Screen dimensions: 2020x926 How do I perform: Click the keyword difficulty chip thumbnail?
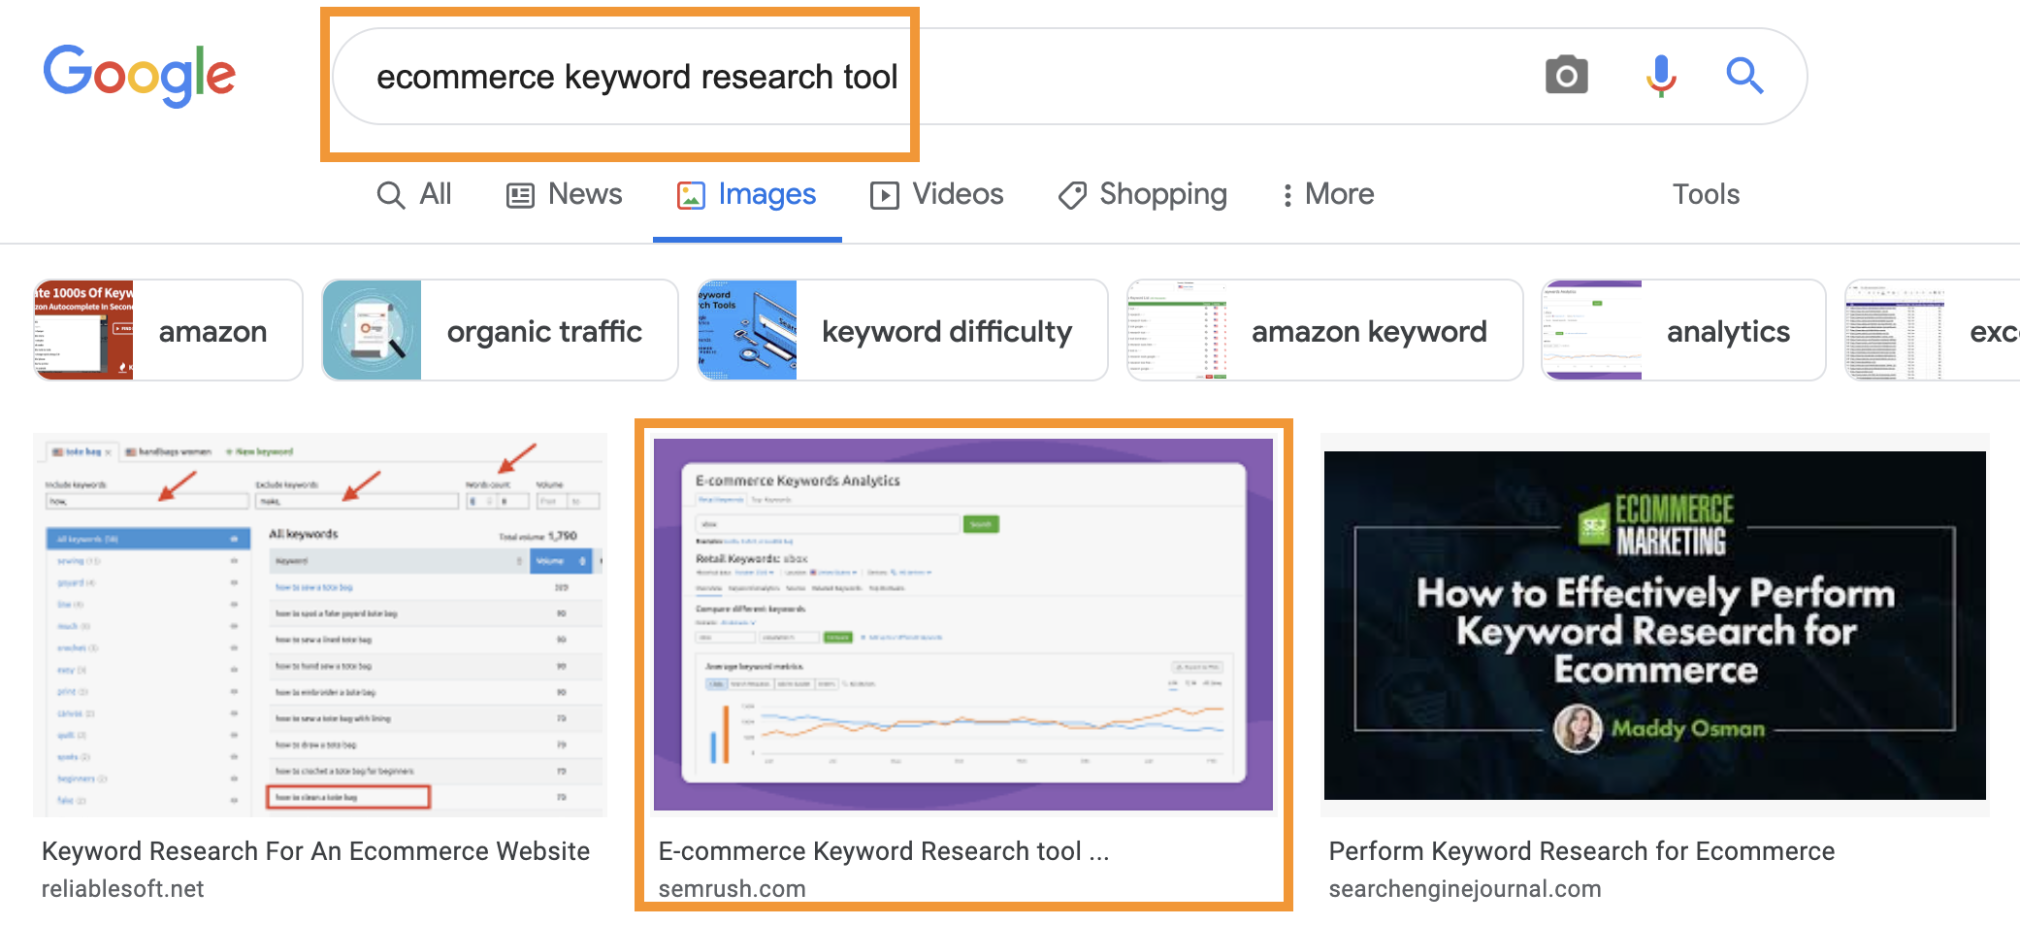pyautogui.click(x=747, y=331)
